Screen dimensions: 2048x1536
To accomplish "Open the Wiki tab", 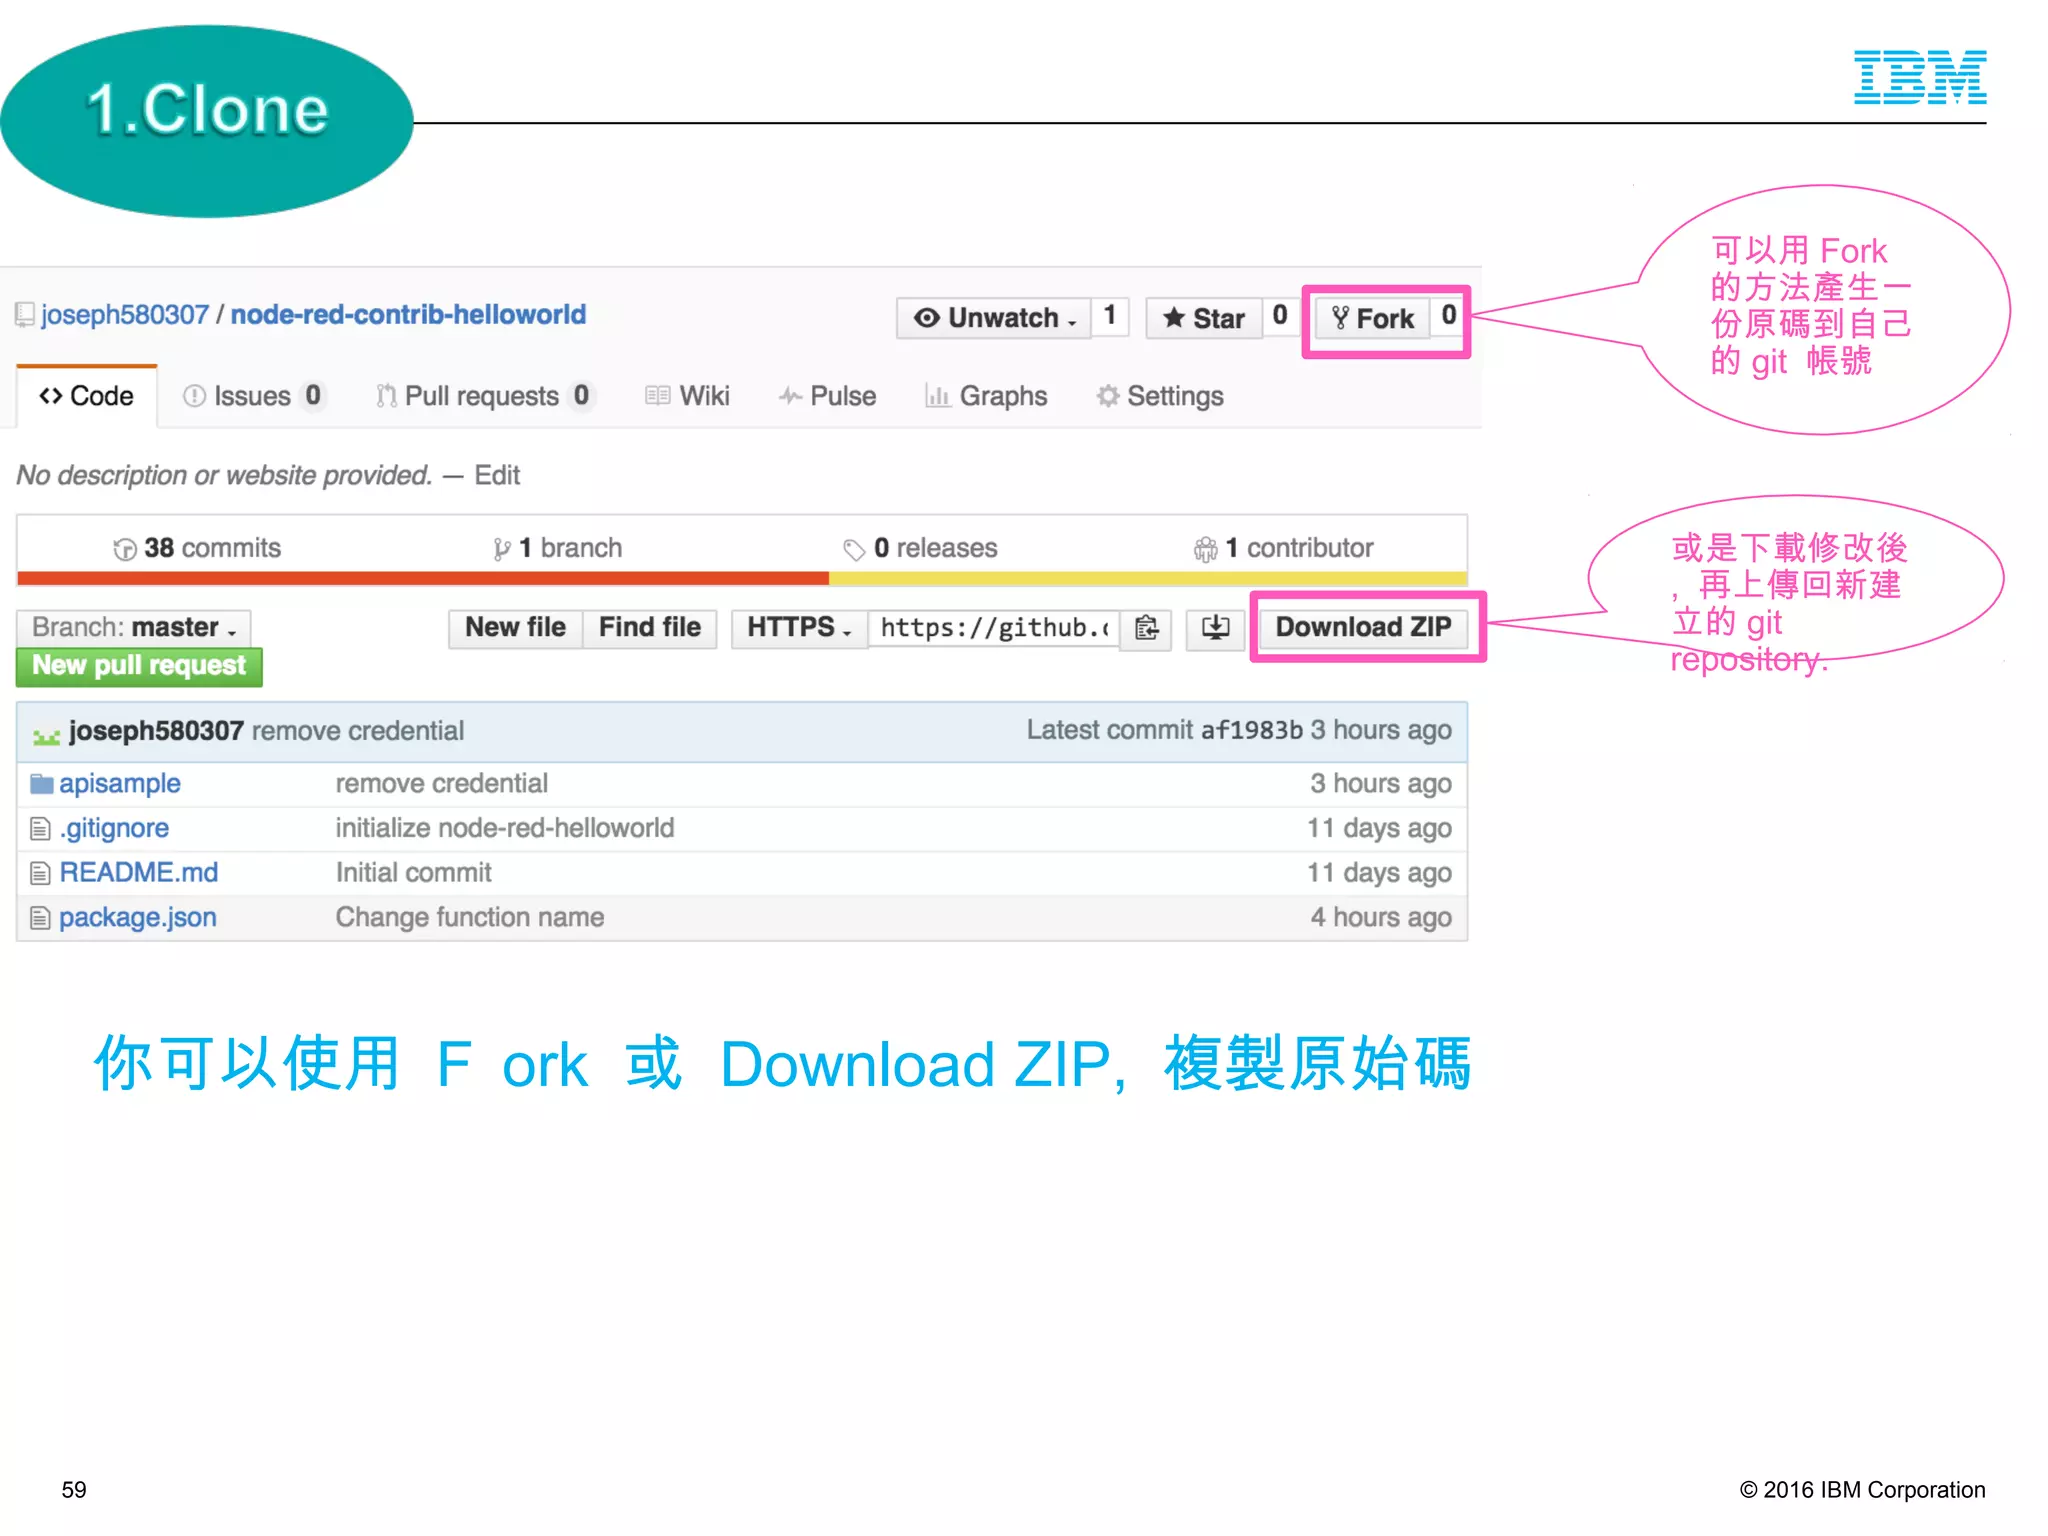I will click(688, 396).
